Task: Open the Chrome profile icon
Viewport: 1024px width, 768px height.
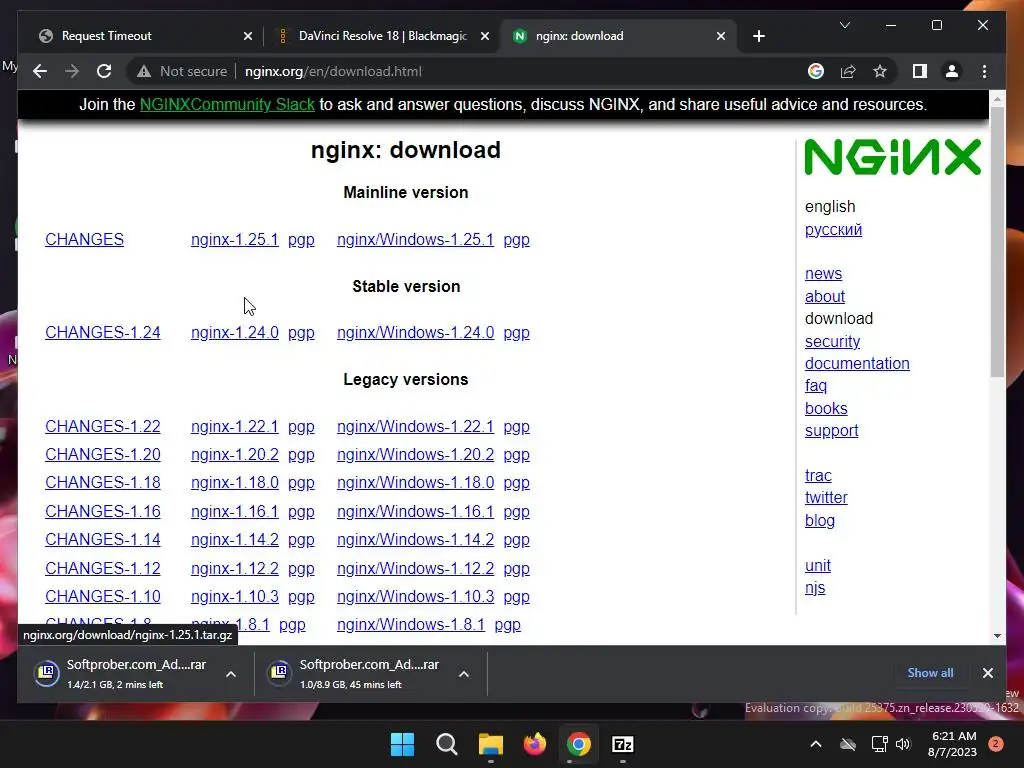Action: click(952, 71)
